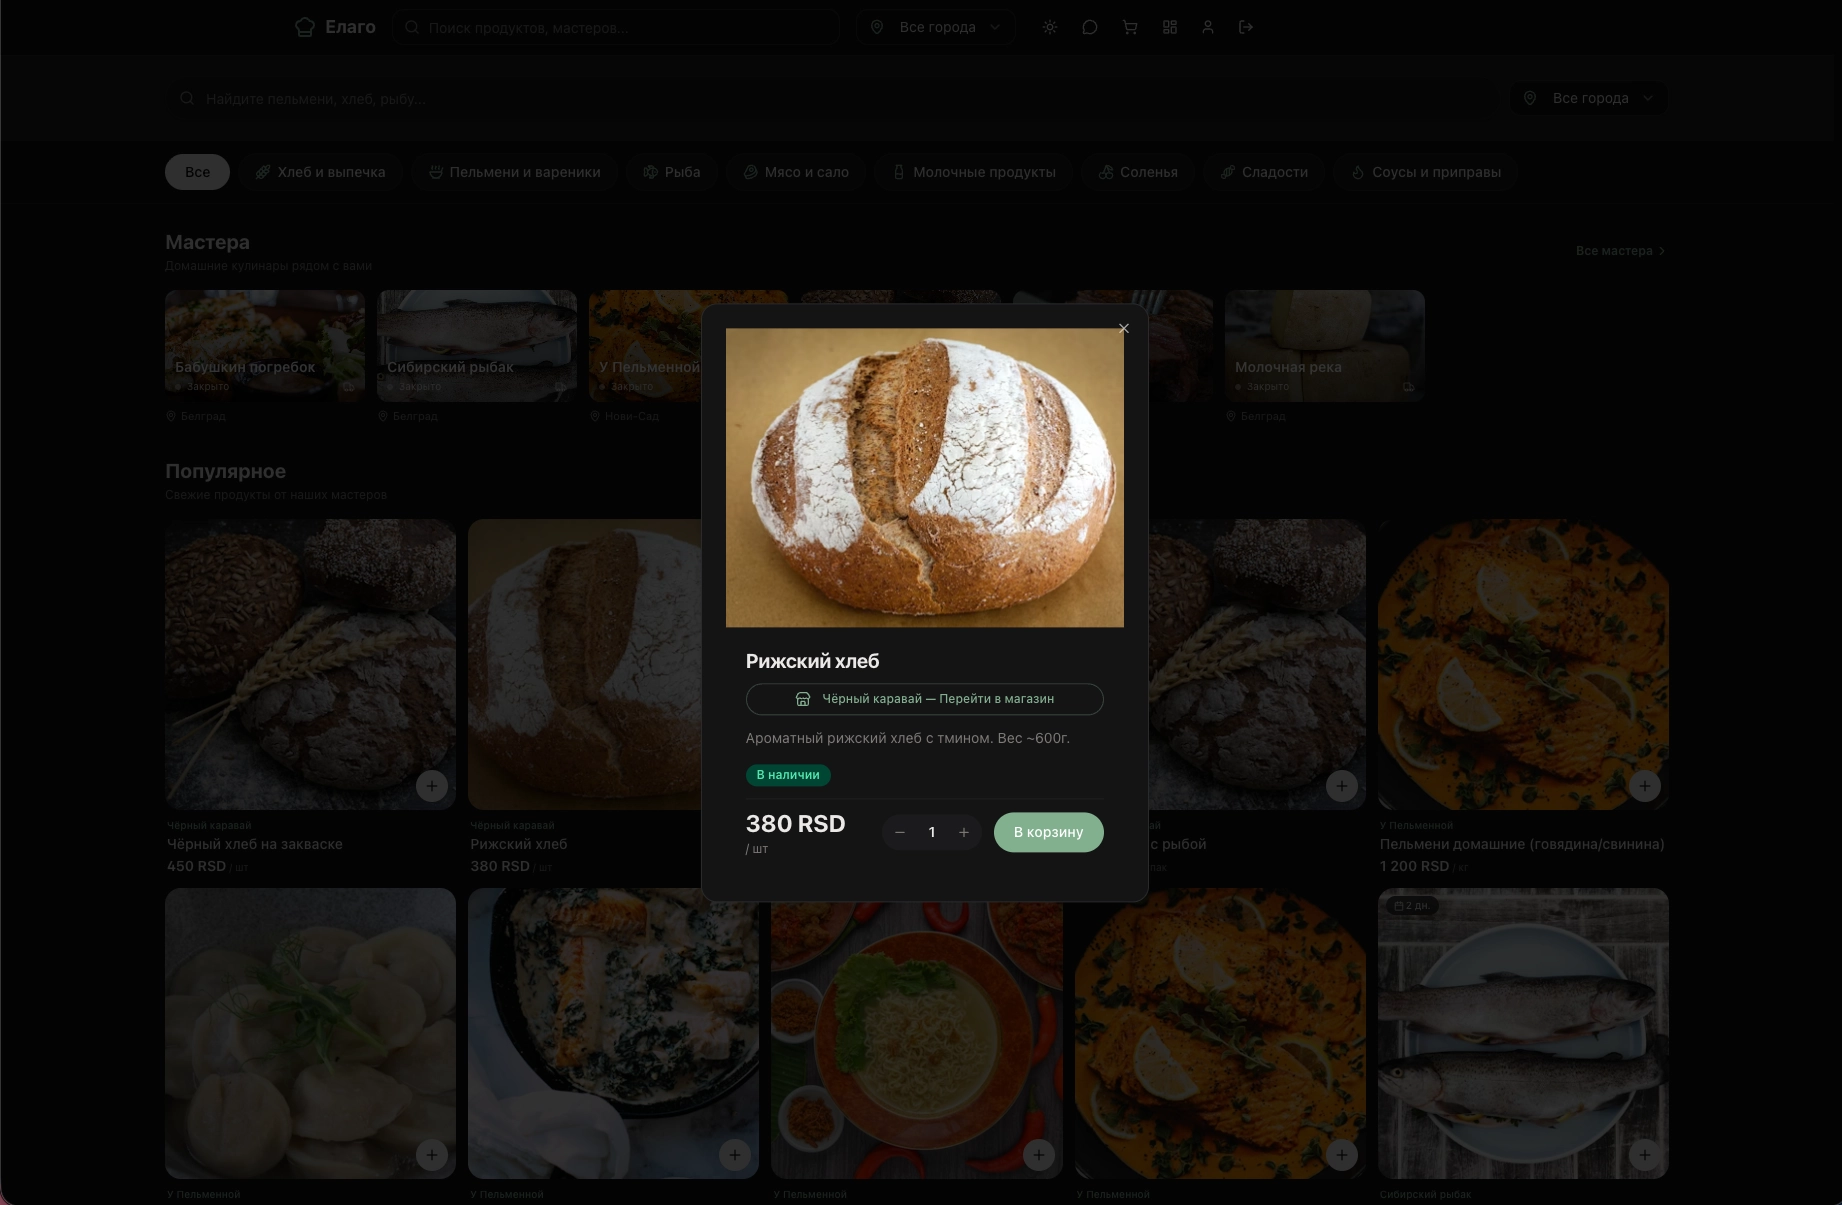Select the Молочные продукты category

point(974,172)
